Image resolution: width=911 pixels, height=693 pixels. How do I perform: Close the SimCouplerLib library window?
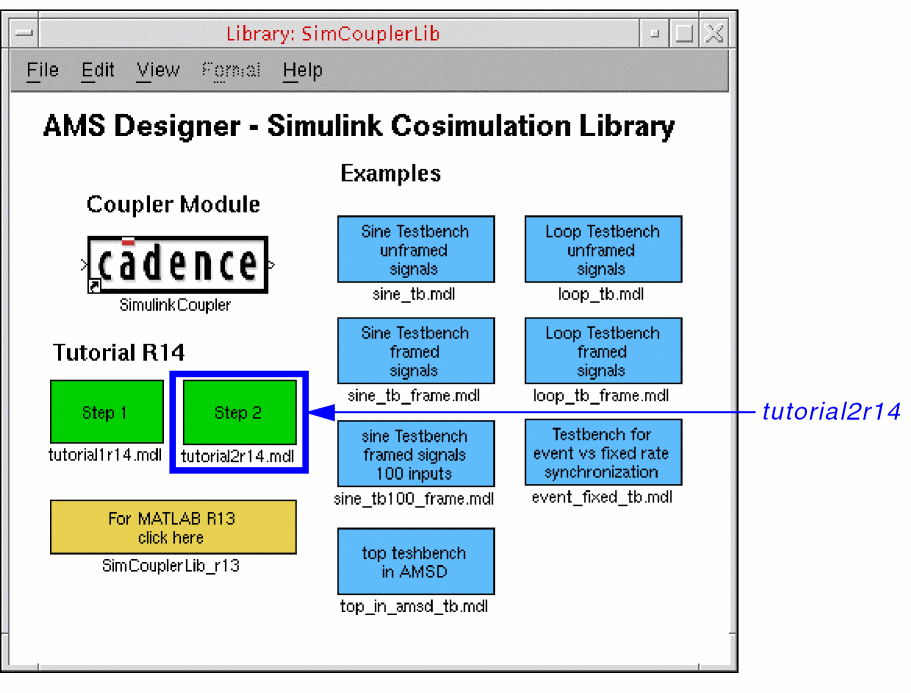pos(714,34)
